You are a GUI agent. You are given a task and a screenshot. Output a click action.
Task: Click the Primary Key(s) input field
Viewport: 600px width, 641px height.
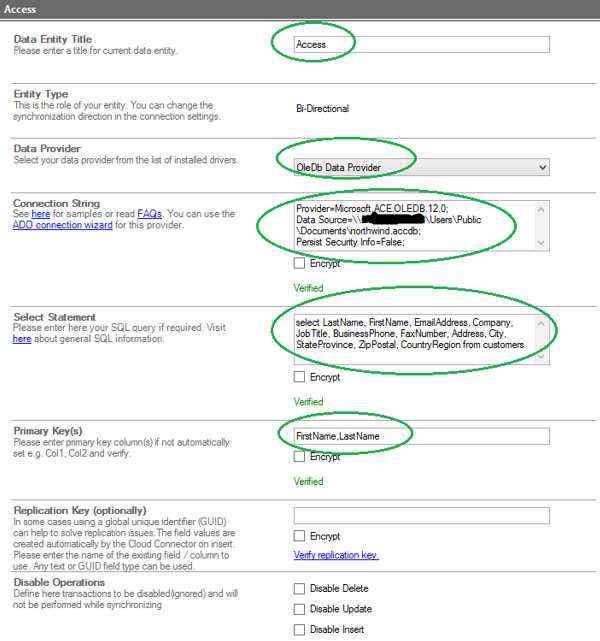421,436
